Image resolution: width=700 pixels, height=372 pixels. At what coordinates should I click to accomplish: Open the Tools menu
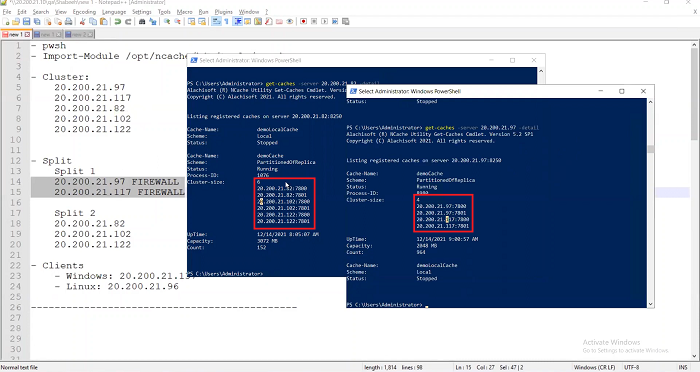164,12
